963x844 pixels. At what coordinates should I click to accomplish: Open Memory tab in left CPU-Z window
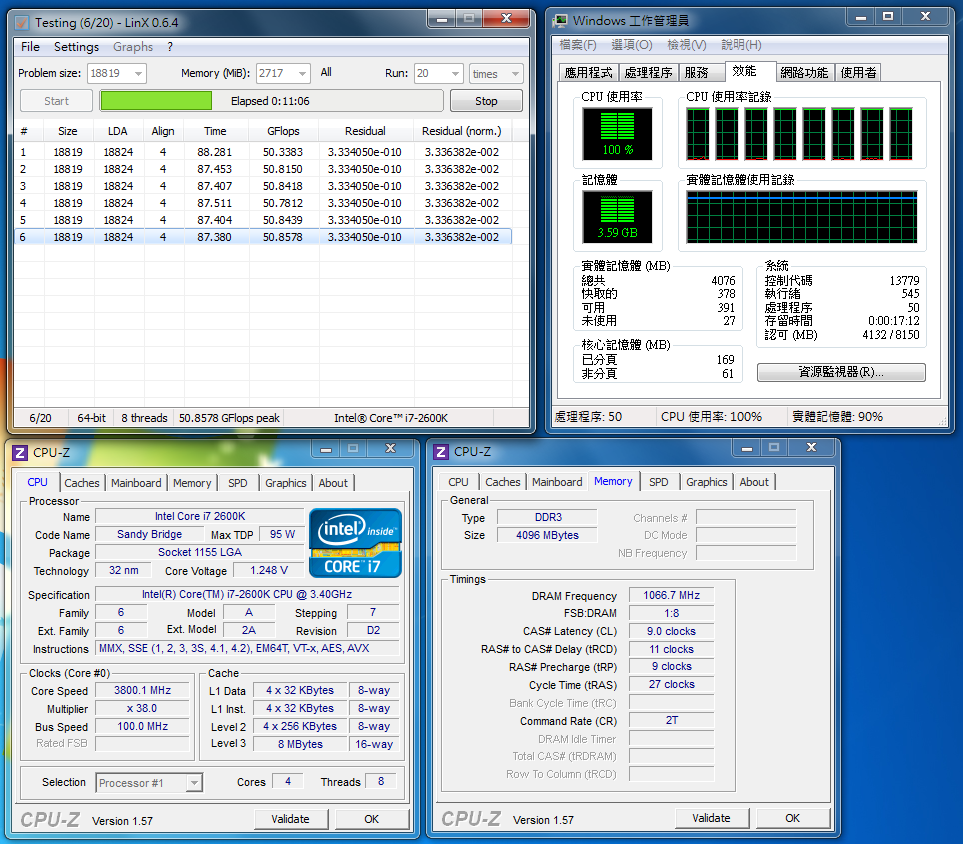tap(192, 483)
